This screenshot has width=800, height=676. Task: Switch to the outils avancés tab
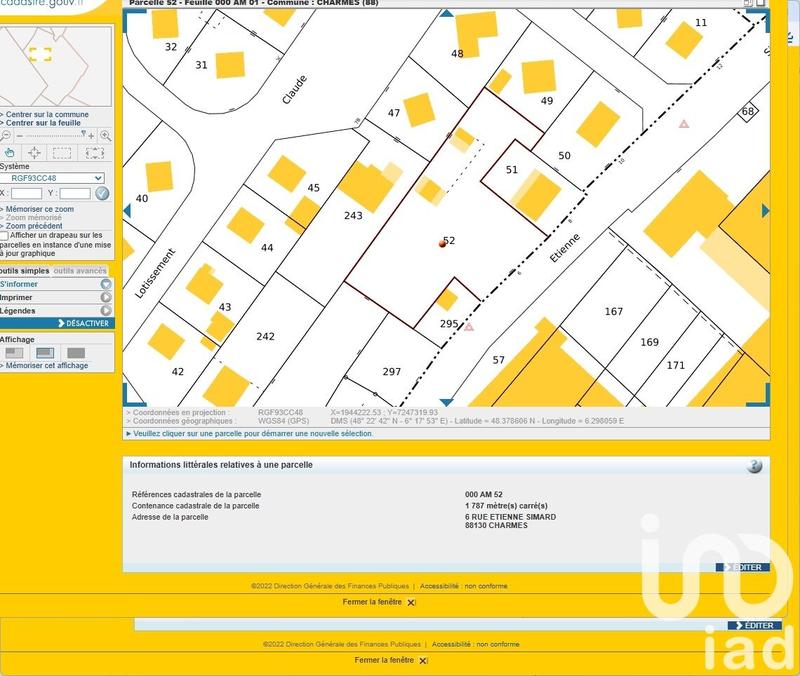[x=80, y=271]
